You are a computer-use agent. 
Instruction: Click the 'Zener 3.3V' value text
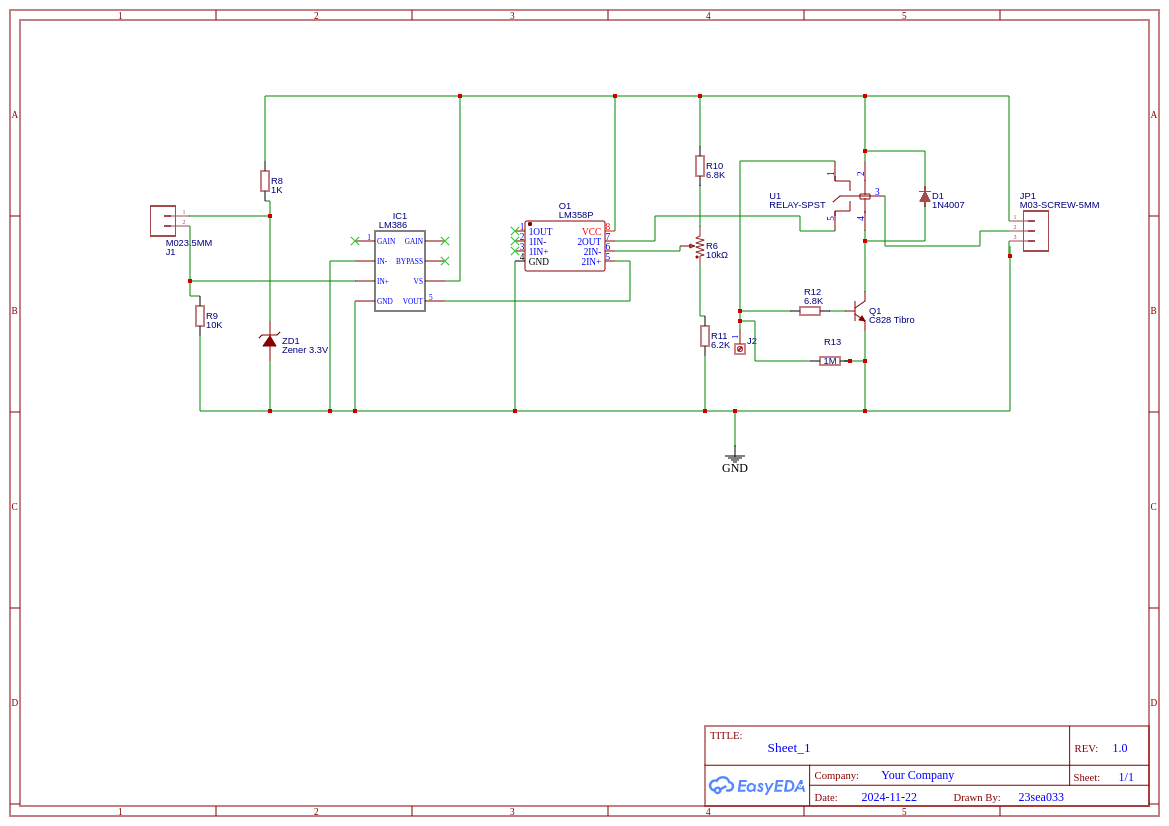tap(305, 350)
